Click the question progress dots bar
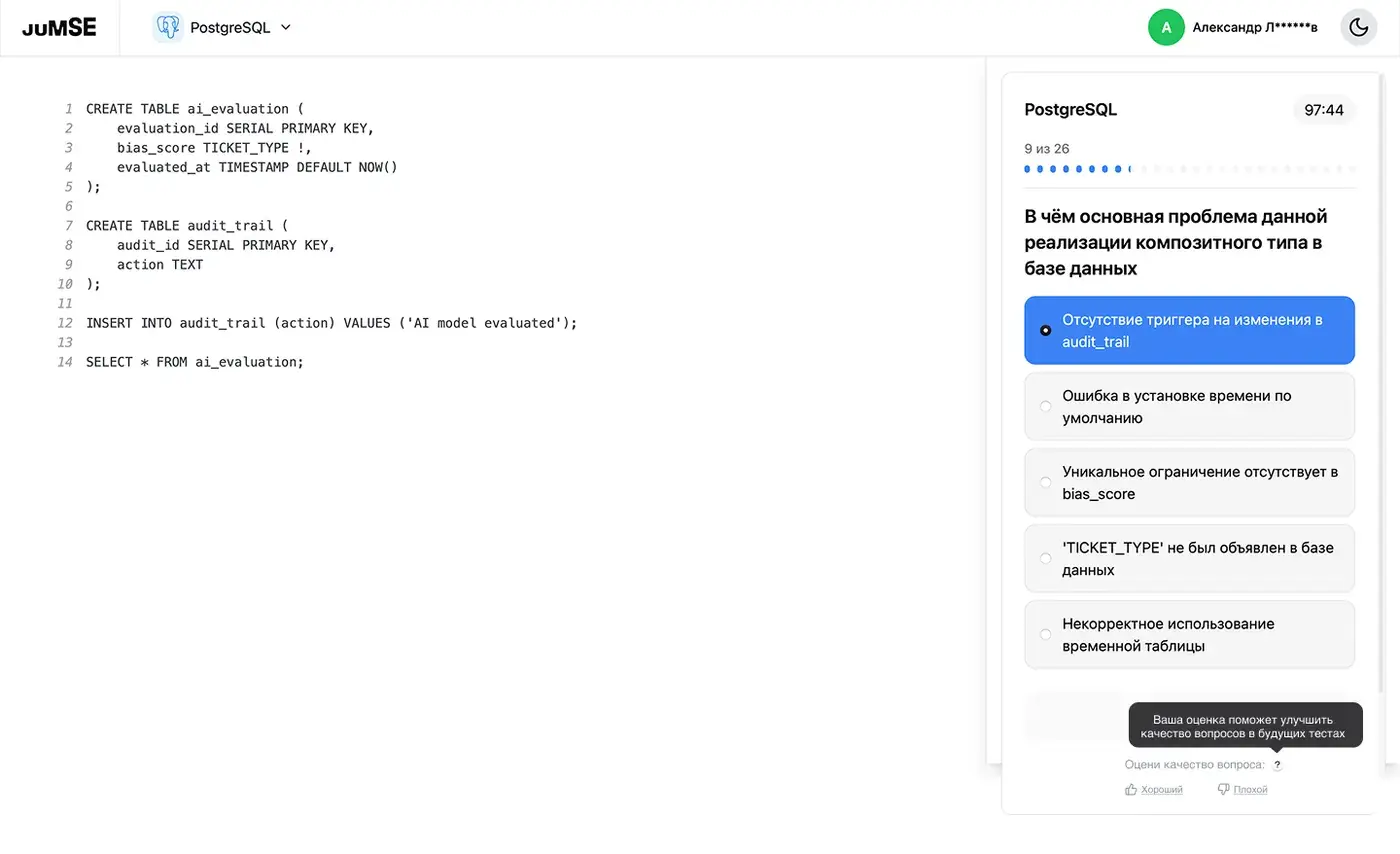Viewport: 1400px width, 854px height. [1189, 169]
